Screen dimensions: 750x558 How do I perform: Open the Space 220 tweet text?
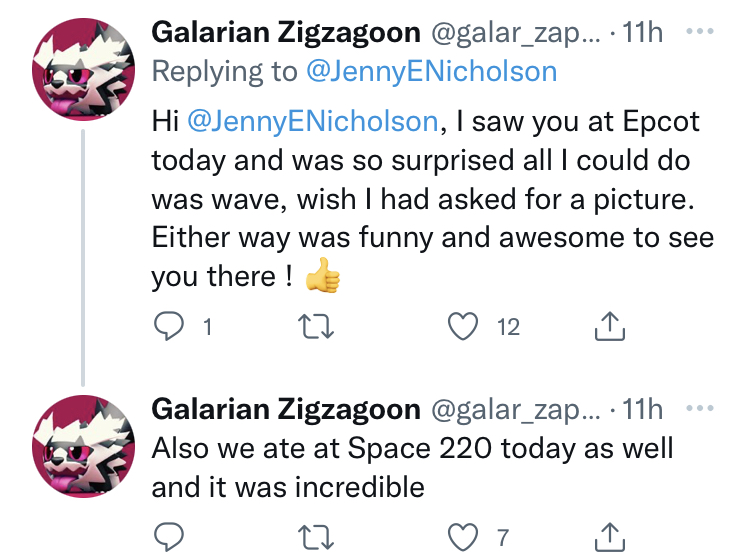410,467
